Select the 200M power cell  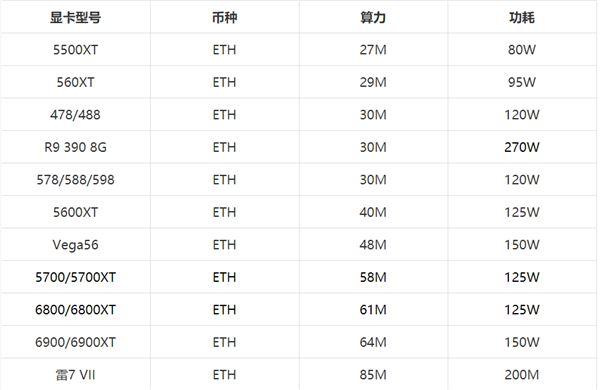coord(522,375)
